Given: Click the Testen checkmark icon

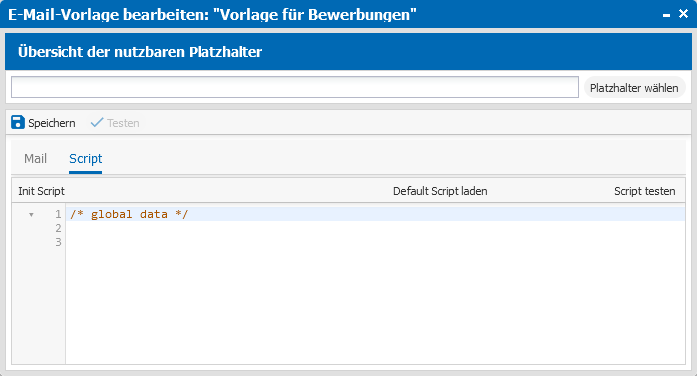Looking at the screenshot, I should tap(97, 122).
